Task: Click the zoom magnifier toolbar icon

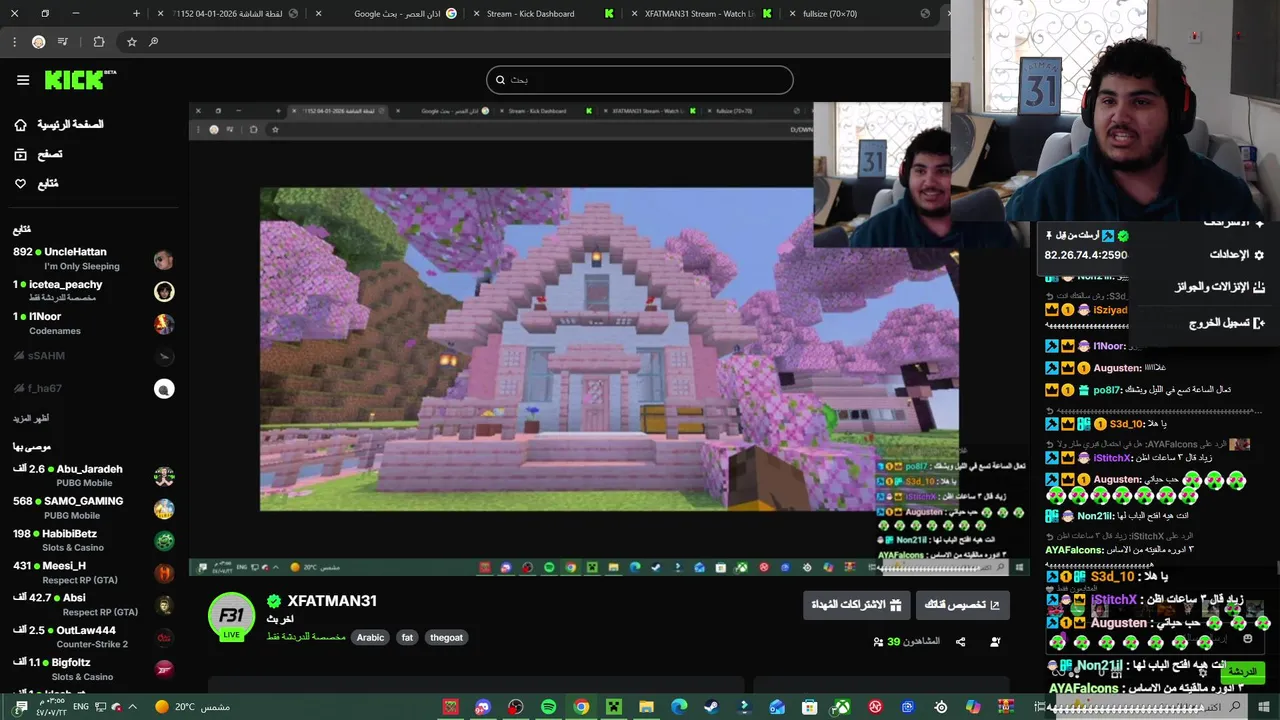Action: pyautogui.click(x=153, y=42)
